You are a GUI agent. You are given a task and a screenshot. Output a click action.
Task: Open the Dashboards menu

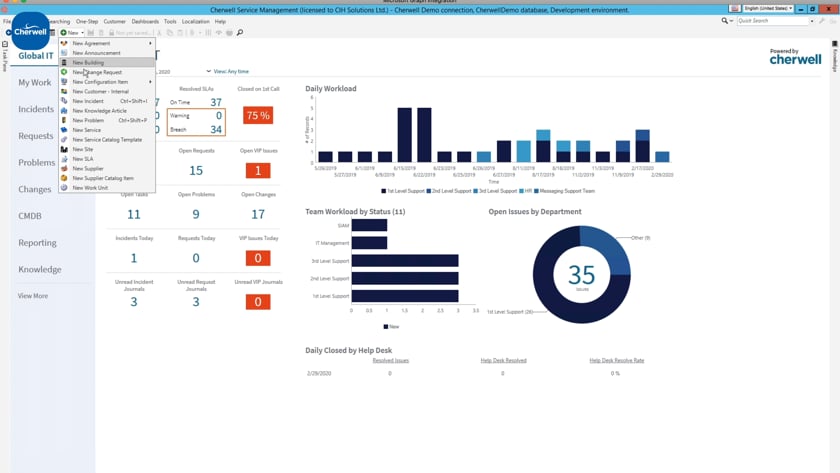coord(145,21)
